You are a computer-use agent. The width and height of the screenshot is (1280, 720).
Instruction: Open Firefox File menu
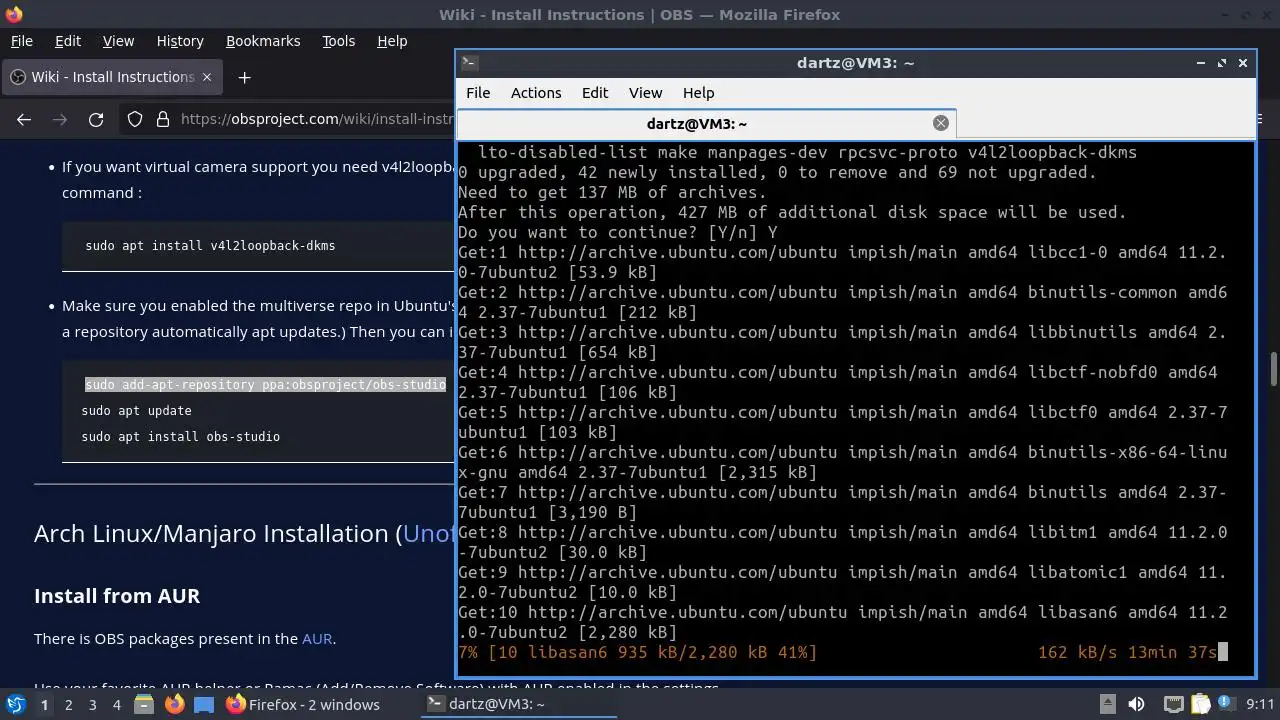21,41
